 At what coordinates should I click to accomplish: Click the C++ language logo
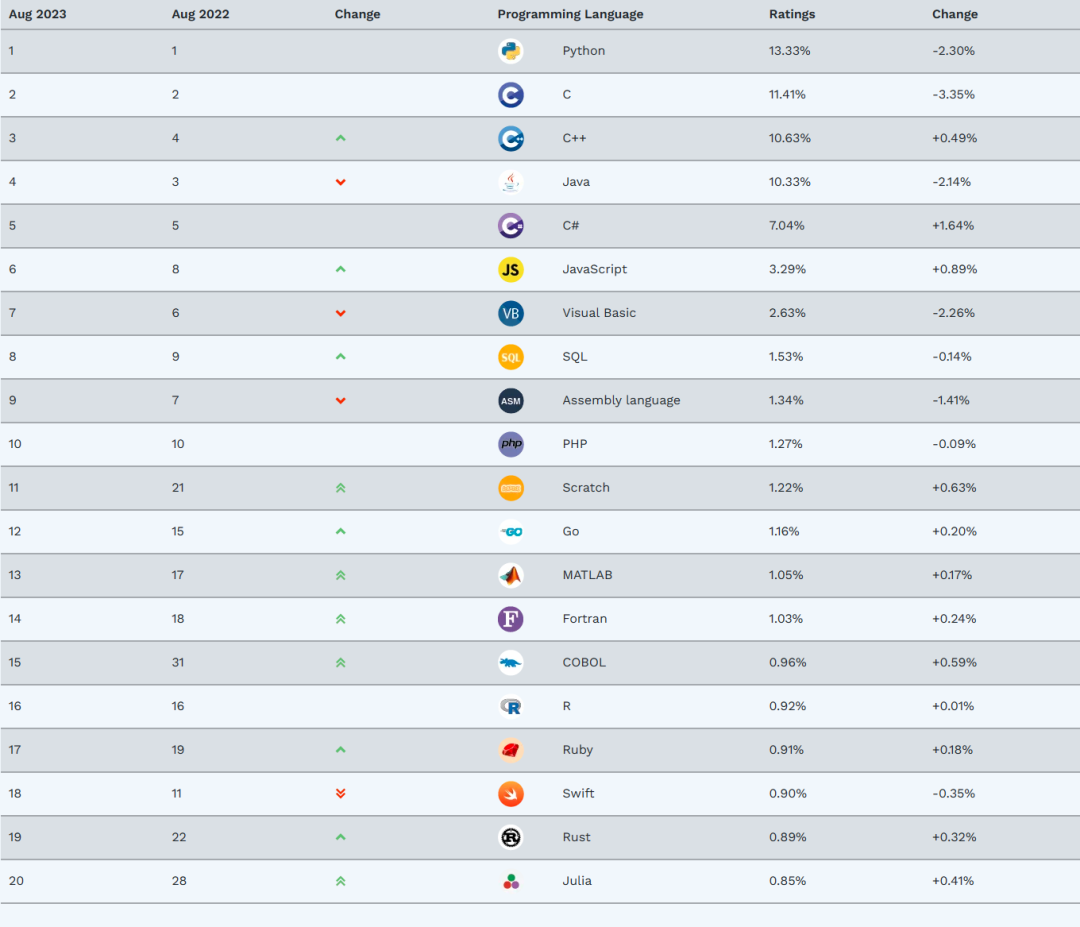[510, 138]
